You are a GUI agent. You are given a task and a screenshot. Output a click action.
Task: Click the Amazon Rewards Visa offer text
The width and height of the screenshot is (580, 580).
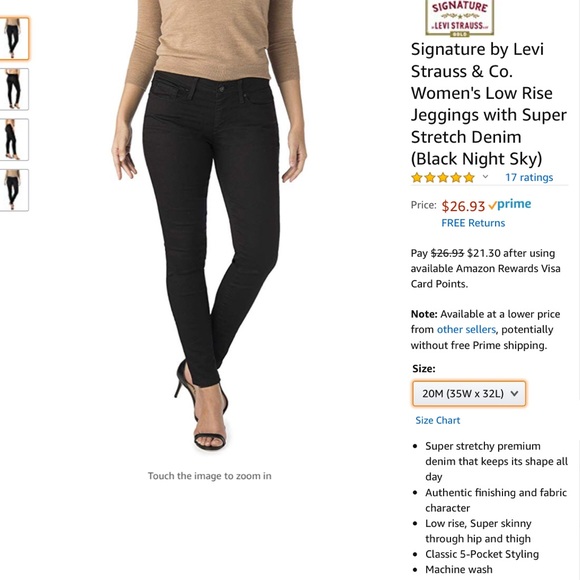pos(485,269)
